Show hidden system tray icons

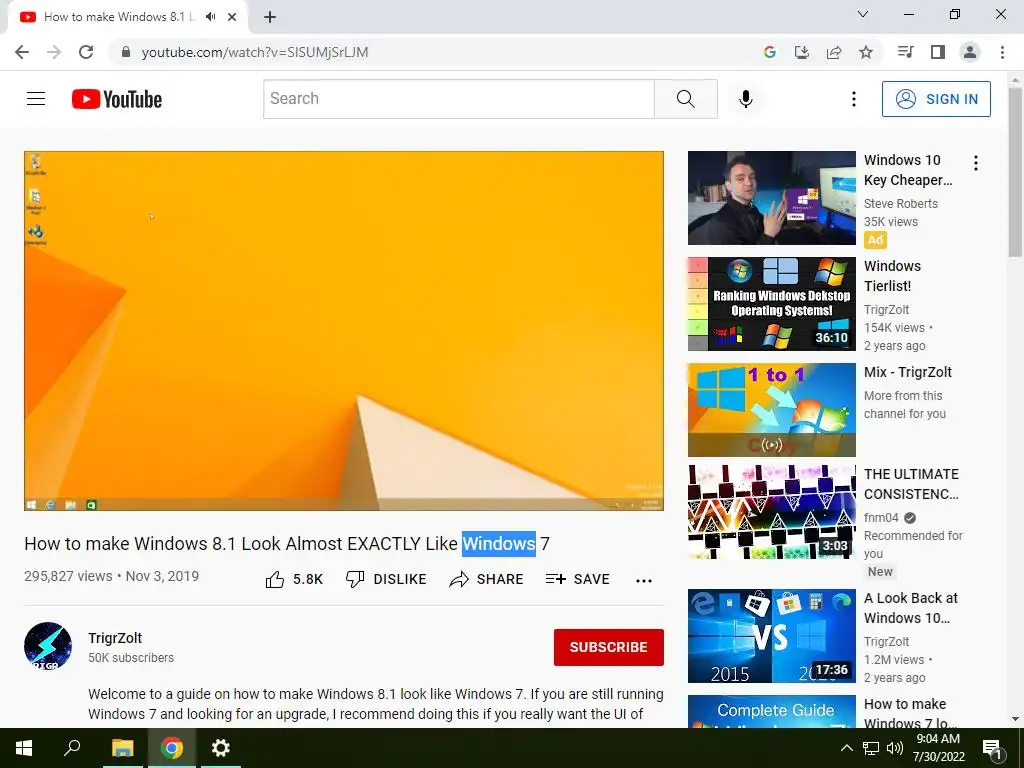tap(846, 748)
